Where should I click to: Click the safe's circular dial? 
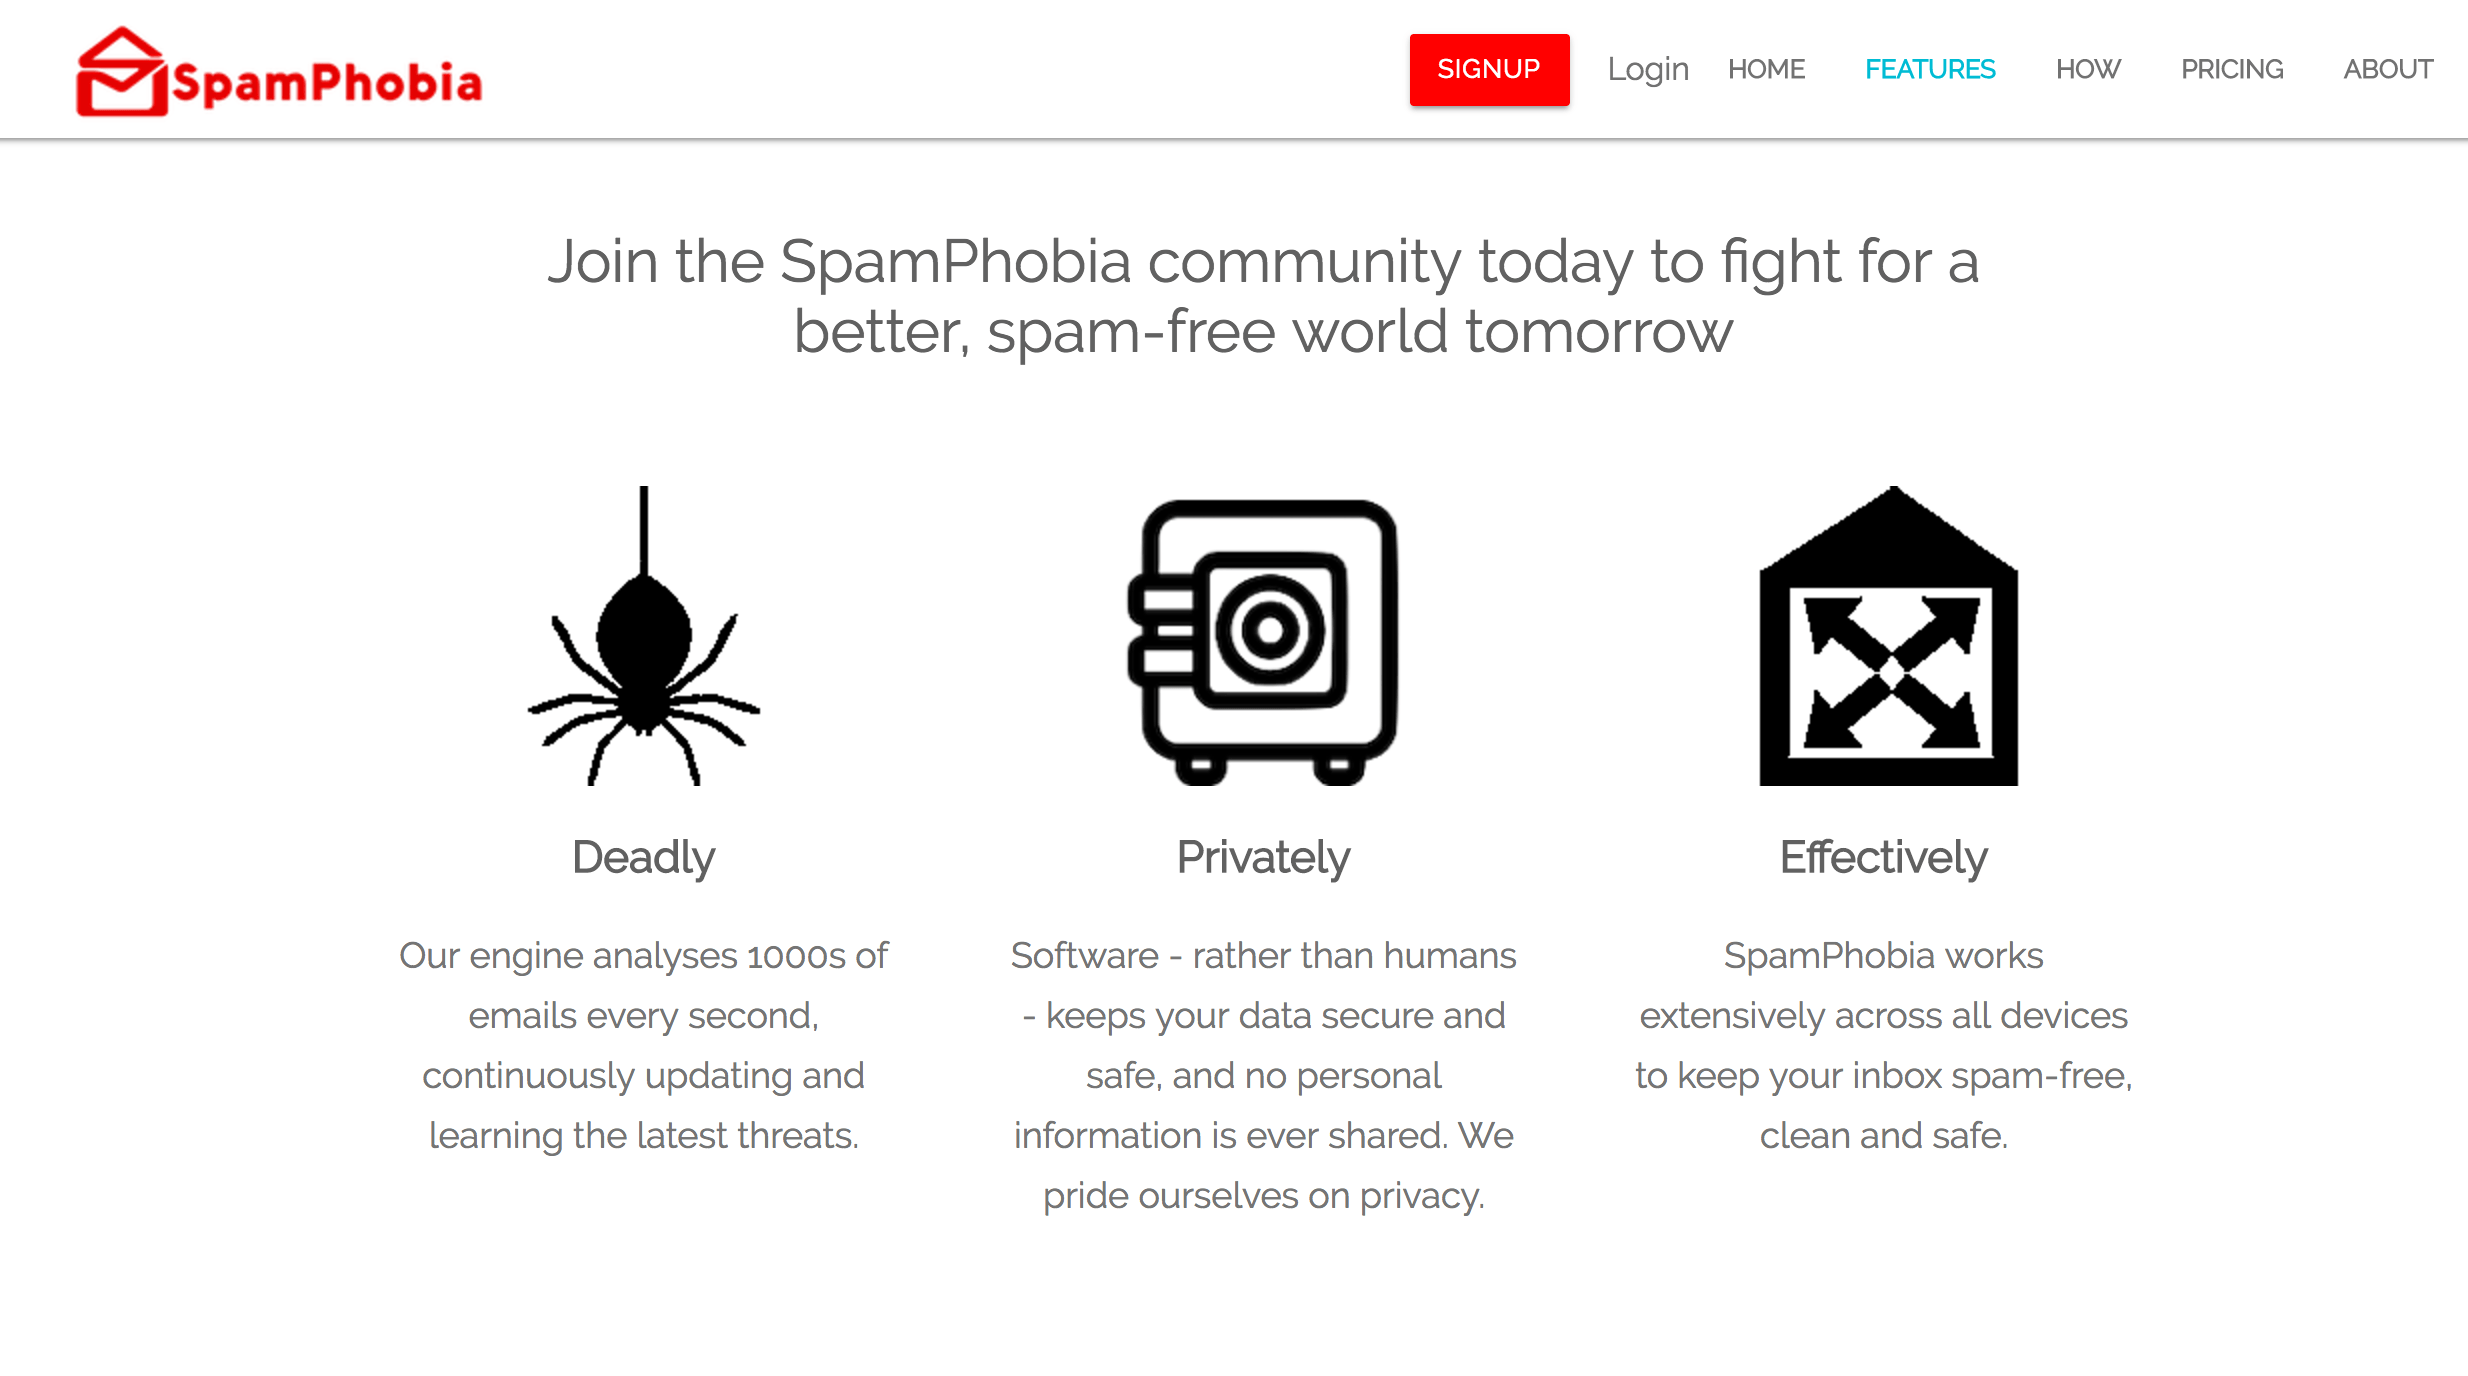click(1270, 630)
